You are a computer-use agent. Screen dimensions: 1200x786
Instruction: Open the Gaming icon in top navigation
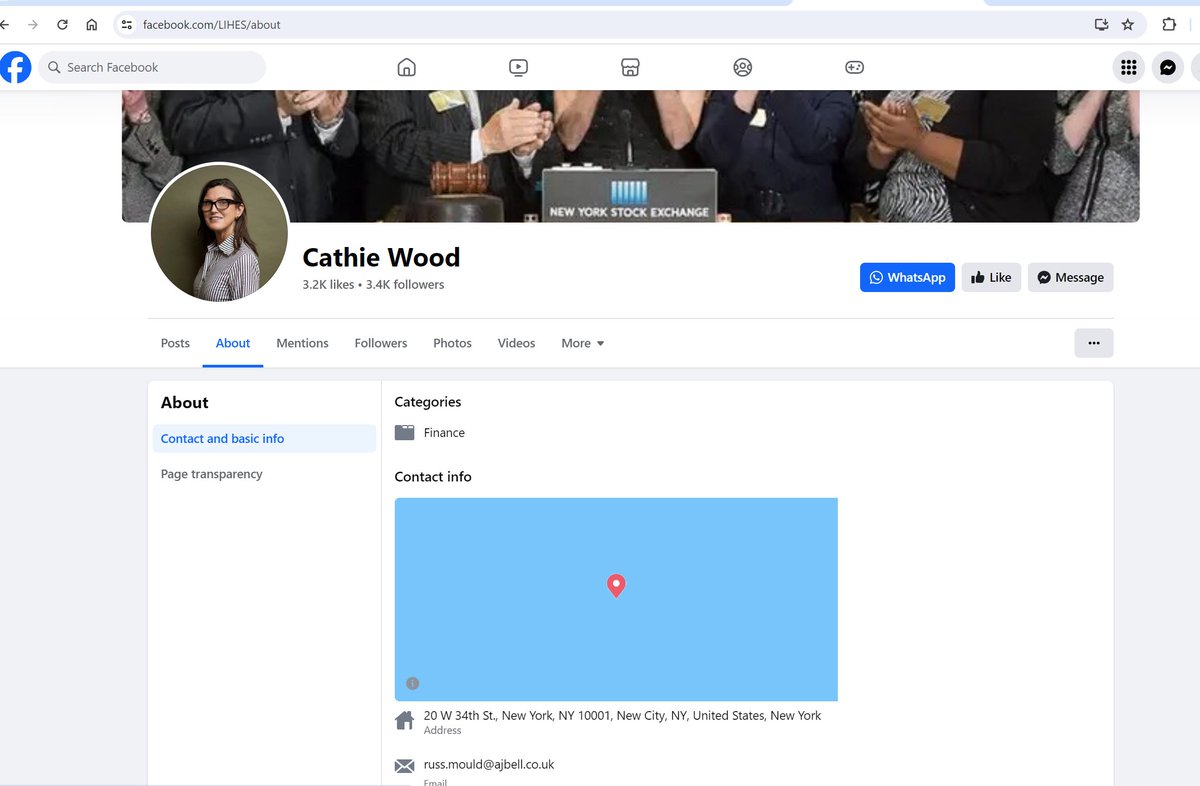(x=854, y=67)
